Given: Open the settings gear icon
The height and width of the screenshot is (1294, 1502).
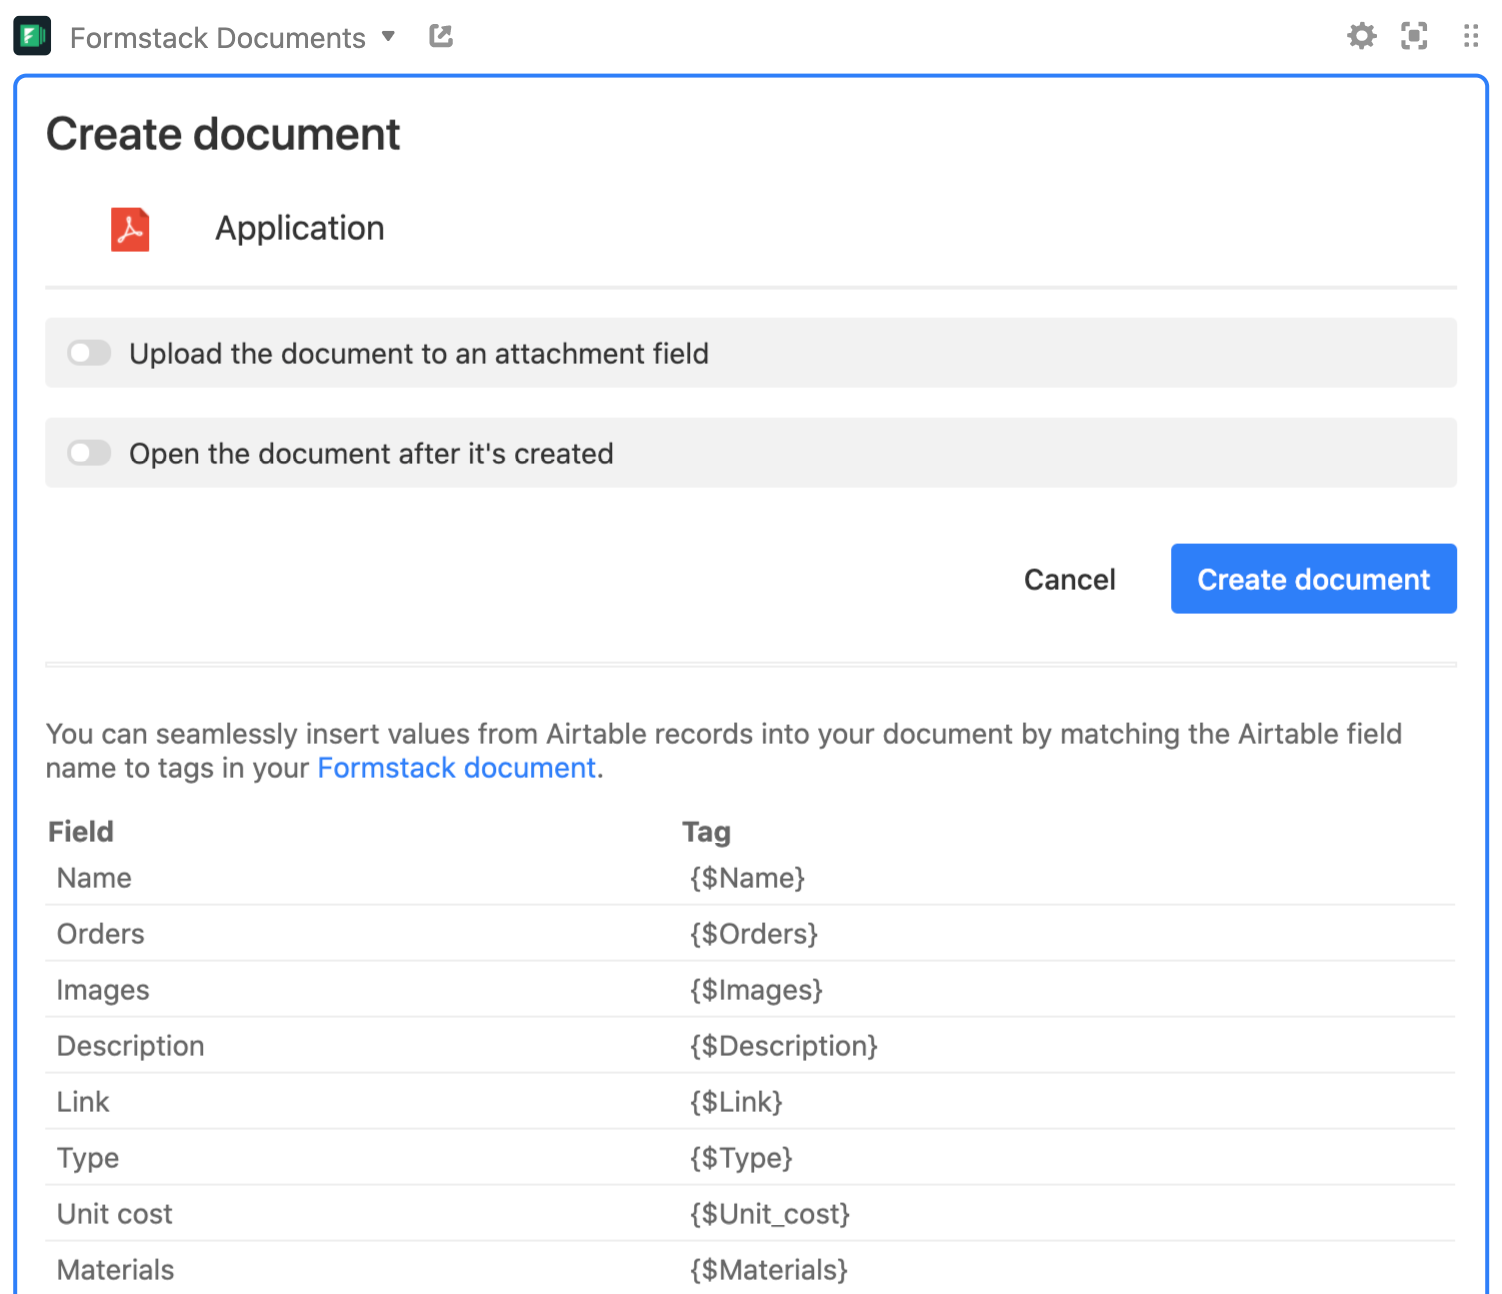Looking at the screenshot, I should (1361, 37).
